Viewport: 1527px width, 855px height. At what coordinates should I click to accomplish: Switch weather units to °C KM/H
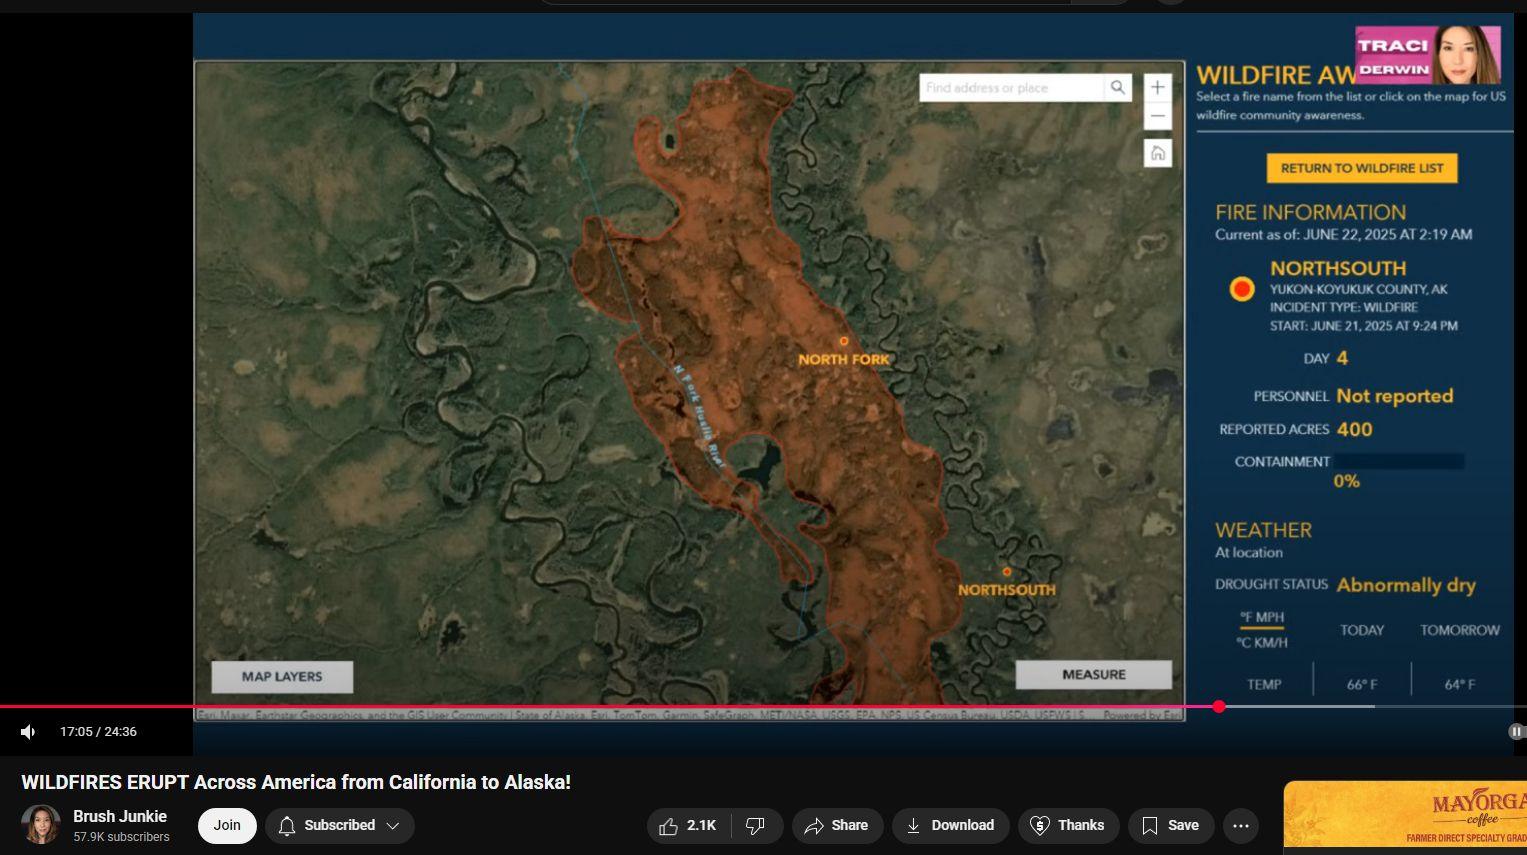coord(1262,642)
